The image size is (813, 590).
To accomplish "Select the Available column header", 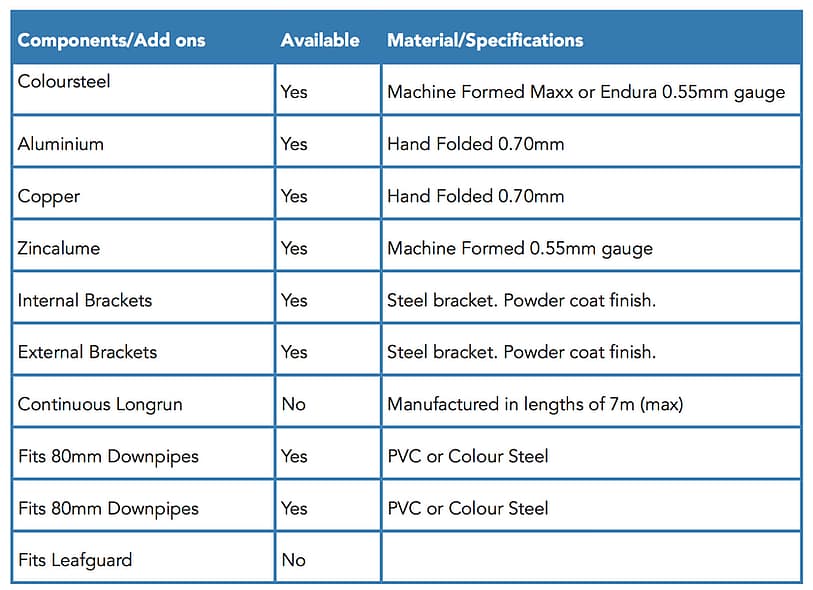I will 319,41.
